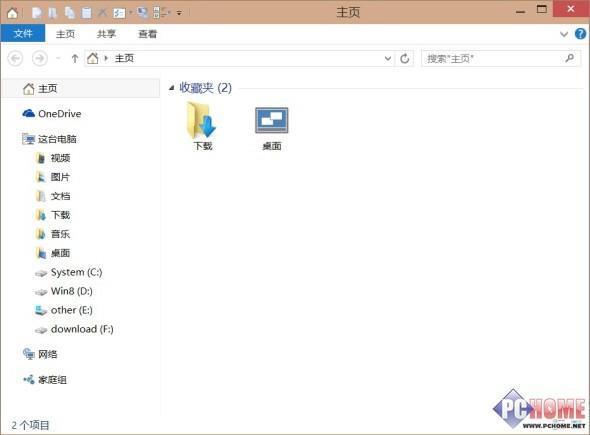The image size is (590, 435).
Task: Select the 桌面 desktop icon in favorites
Action: (272, 120)
